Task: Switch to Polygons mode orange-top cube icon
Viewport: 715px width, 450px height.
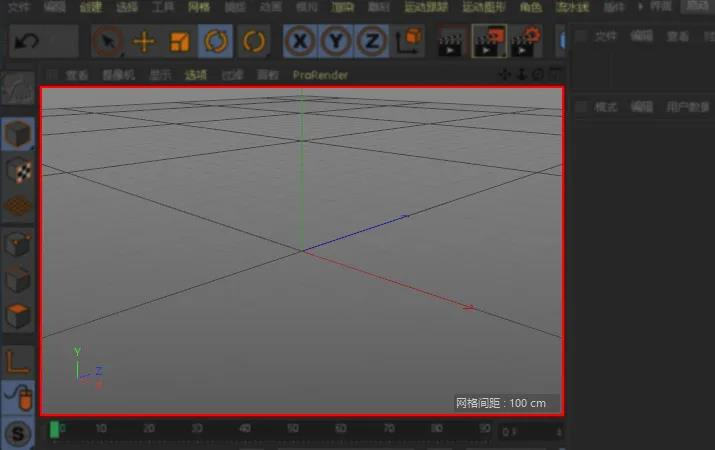Action: [18, 316]
